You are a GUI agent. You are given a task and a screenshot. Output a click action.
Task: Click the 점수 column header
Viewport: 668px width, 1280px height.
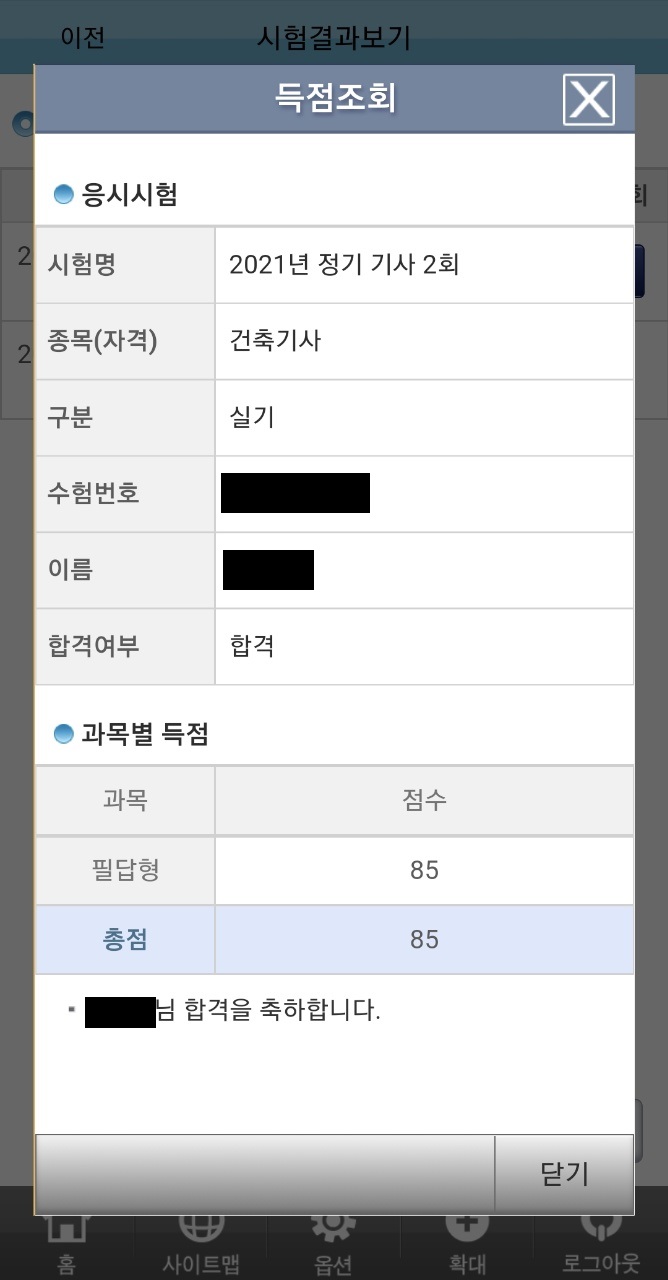tap(424, 800)
